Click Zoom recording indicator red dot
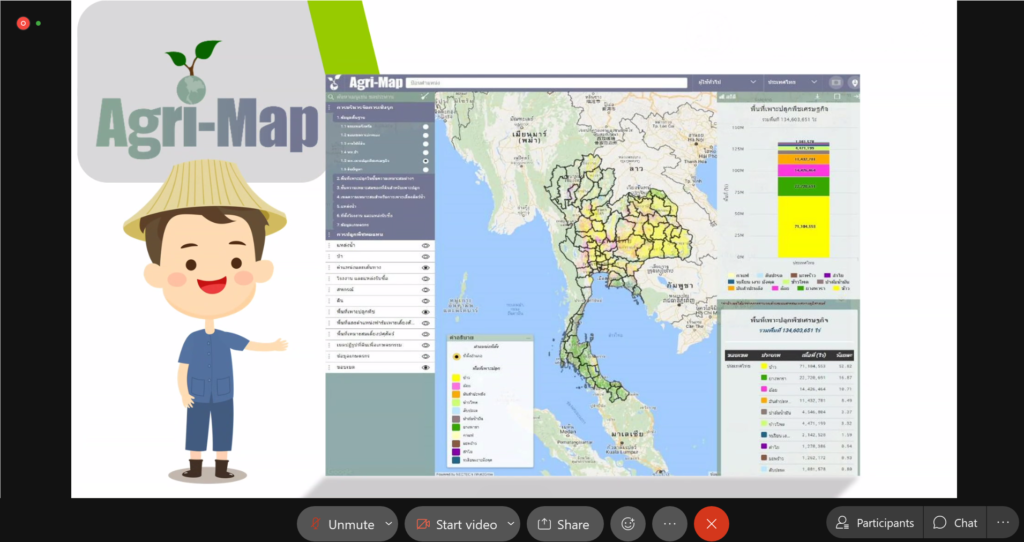1024x542 pixels. coord(23,24)
